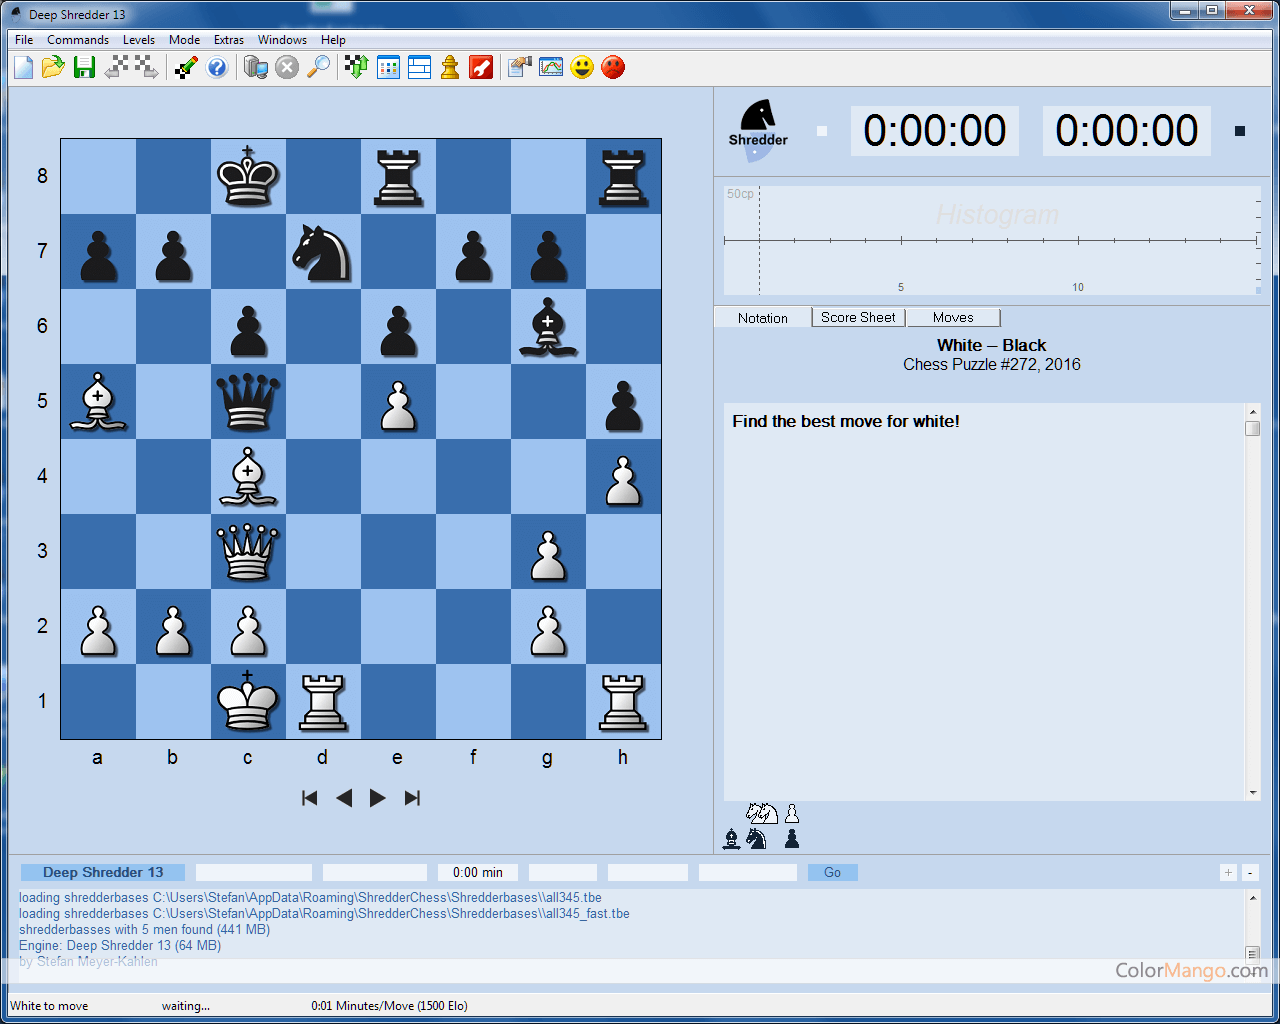This screenshot has height=1024, width=1280.
Task: Click the red wrench settings icon
Action: pyautogui.click(x=481, y=67)
